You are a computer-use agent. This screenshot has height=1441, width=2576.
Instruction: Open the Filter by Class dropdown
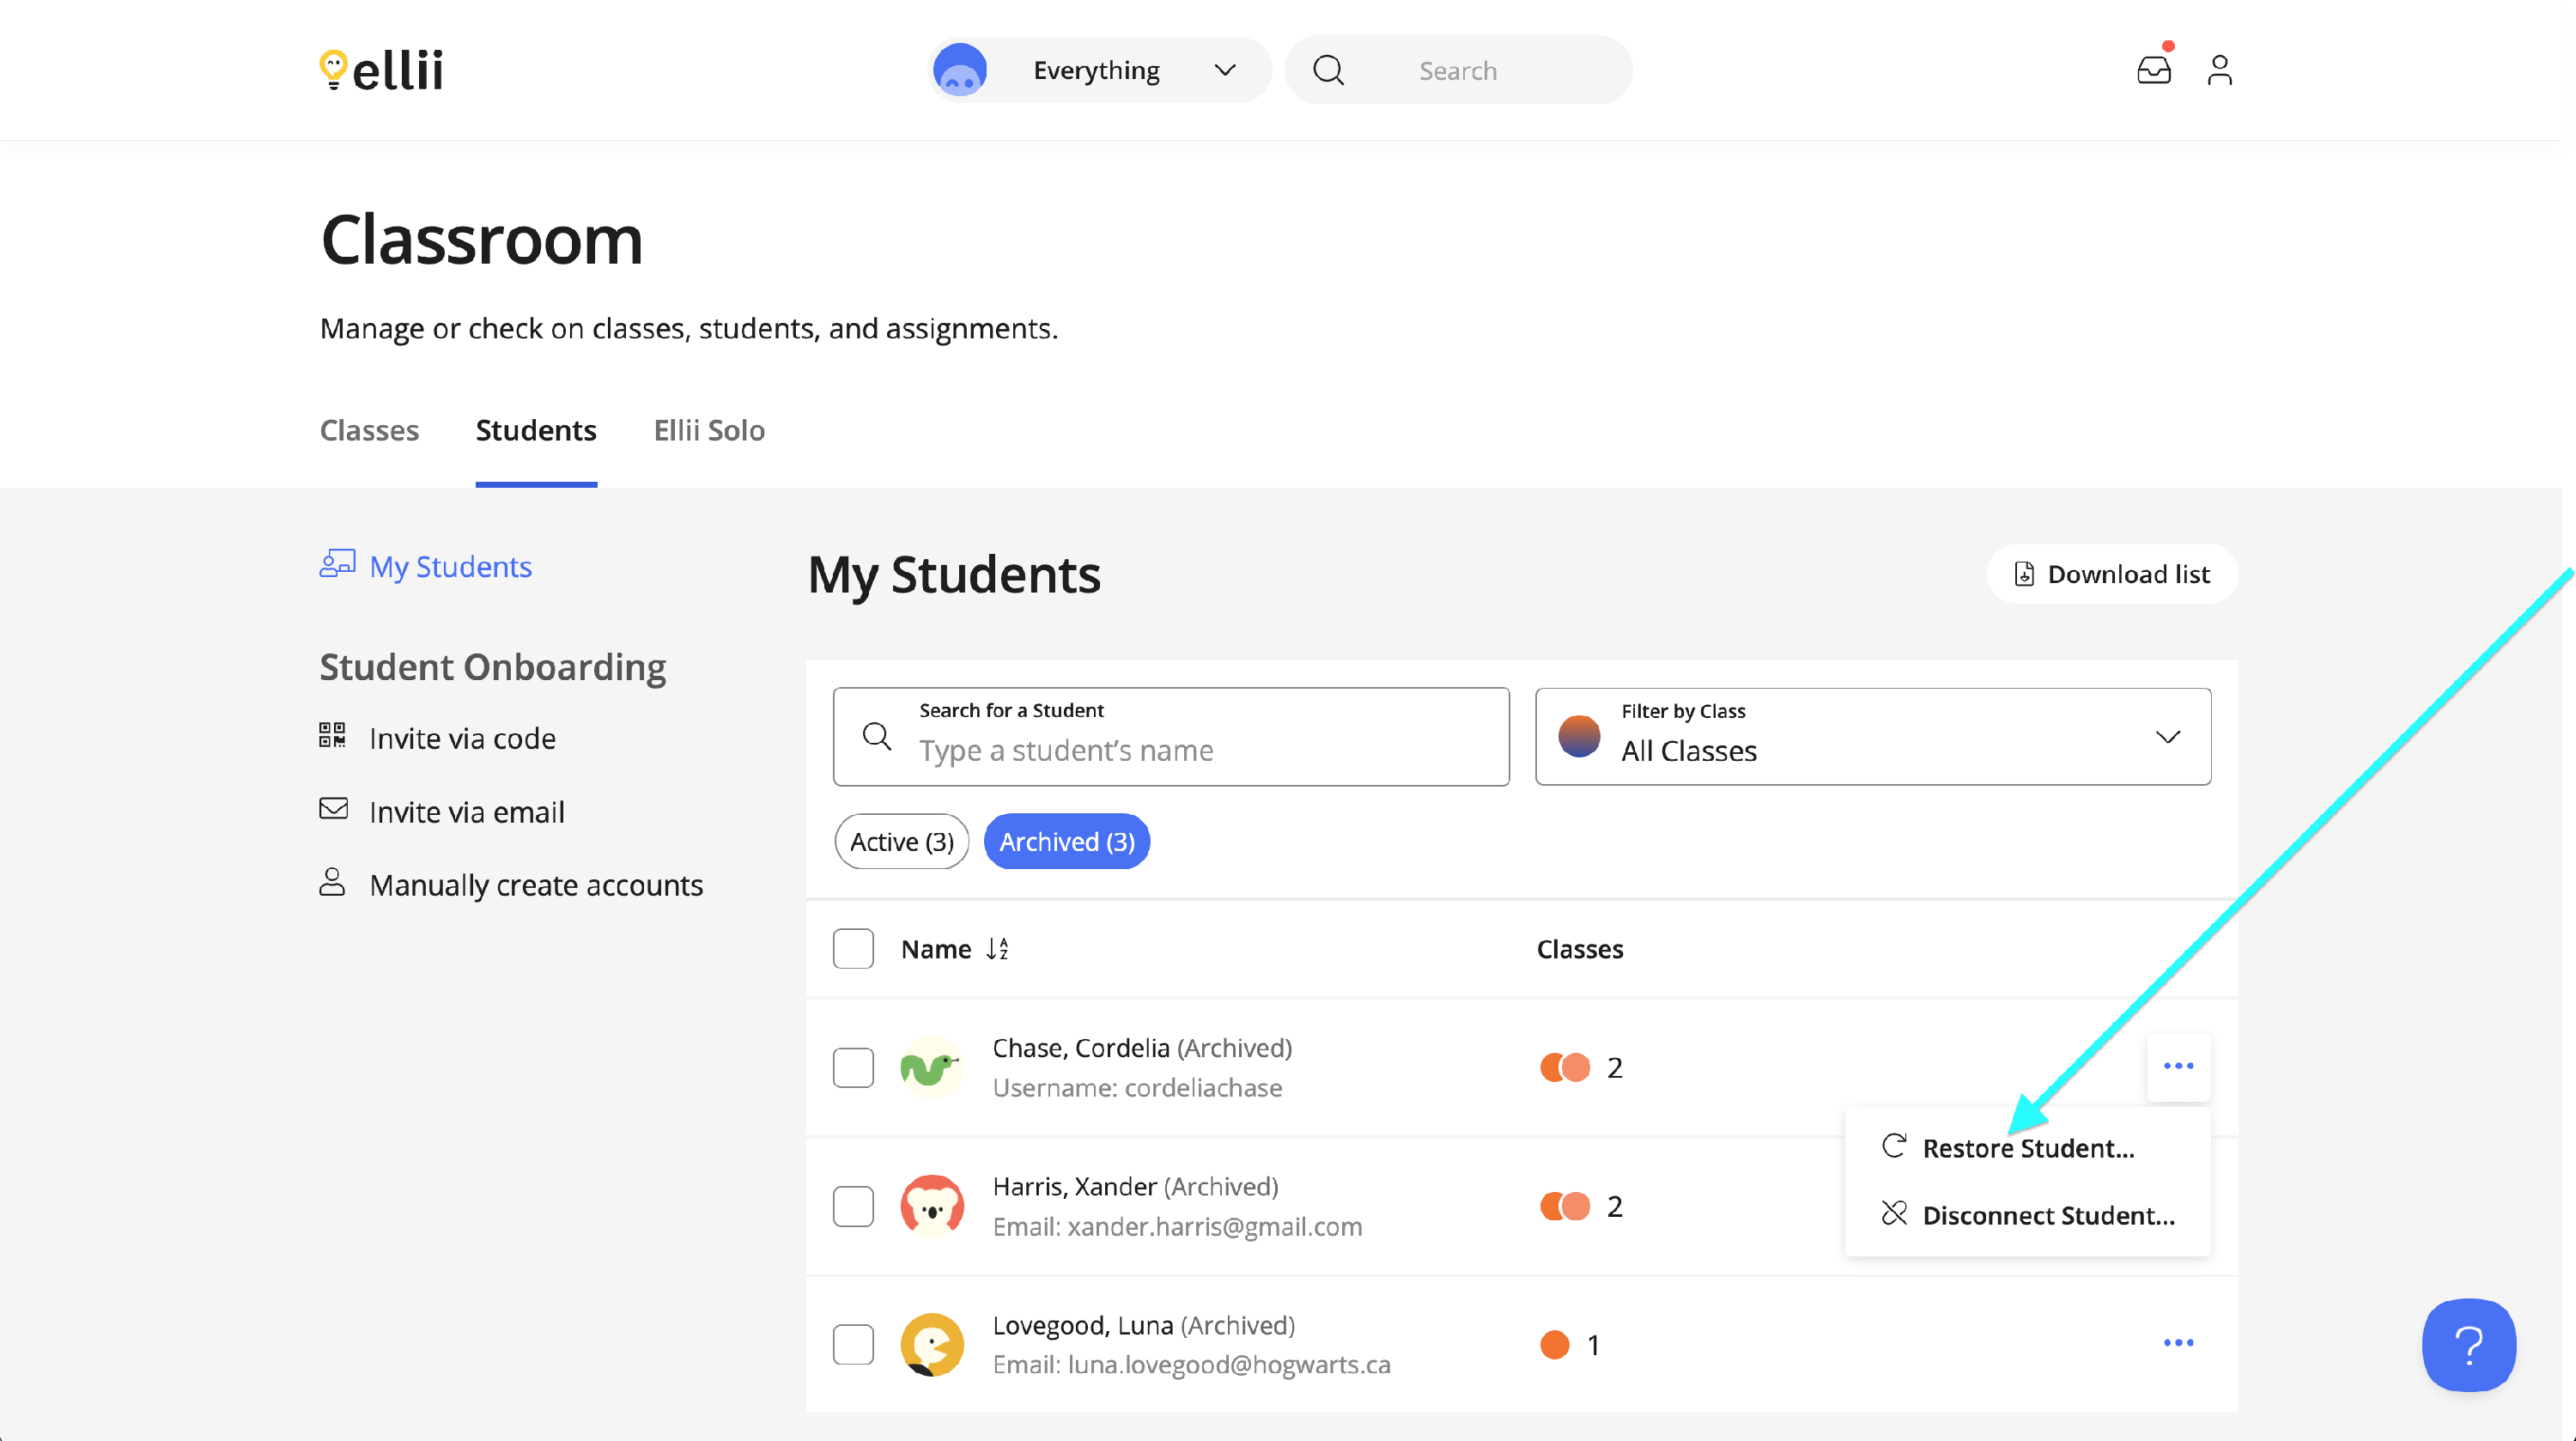tap(1872, 737)
